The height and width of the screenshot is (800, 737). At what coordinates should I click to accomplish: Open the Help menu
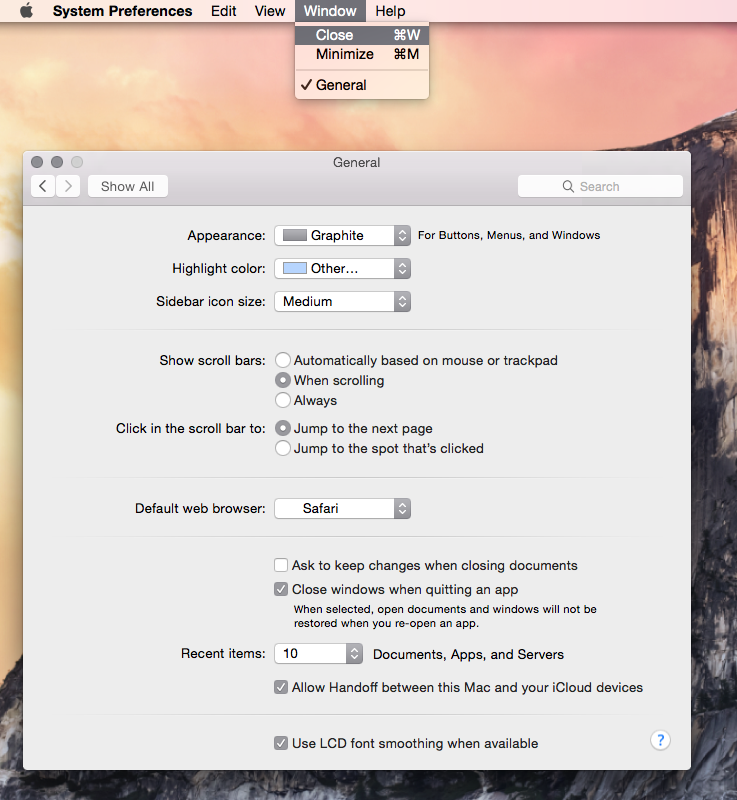click(390, 11)
